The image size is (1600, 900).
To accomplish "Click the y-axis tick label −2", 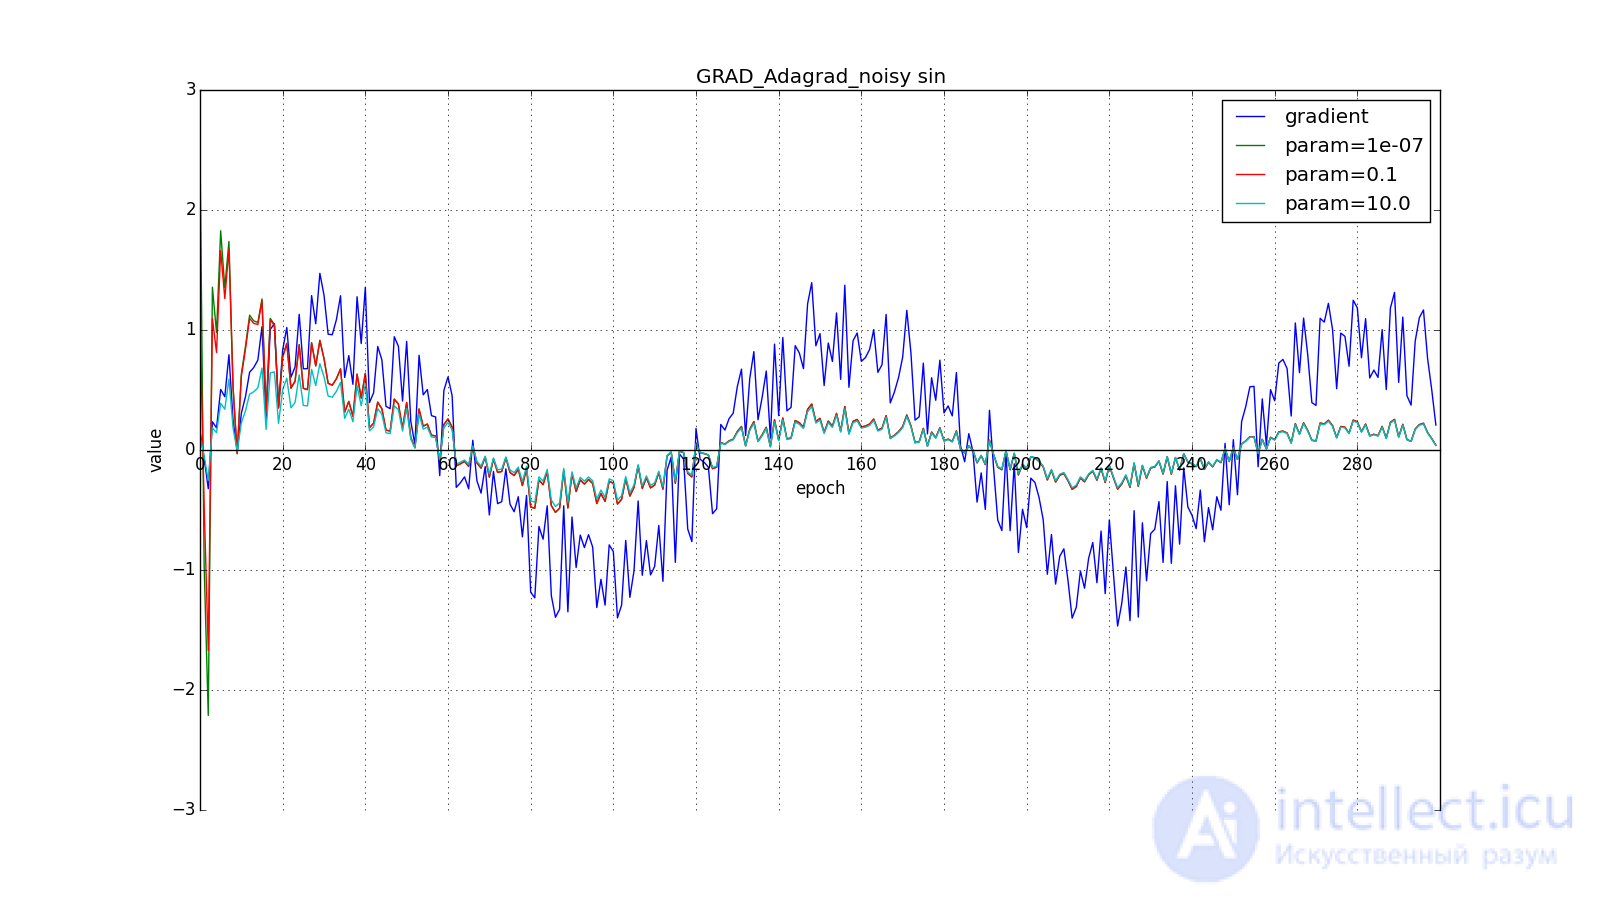I will point(183,690).
